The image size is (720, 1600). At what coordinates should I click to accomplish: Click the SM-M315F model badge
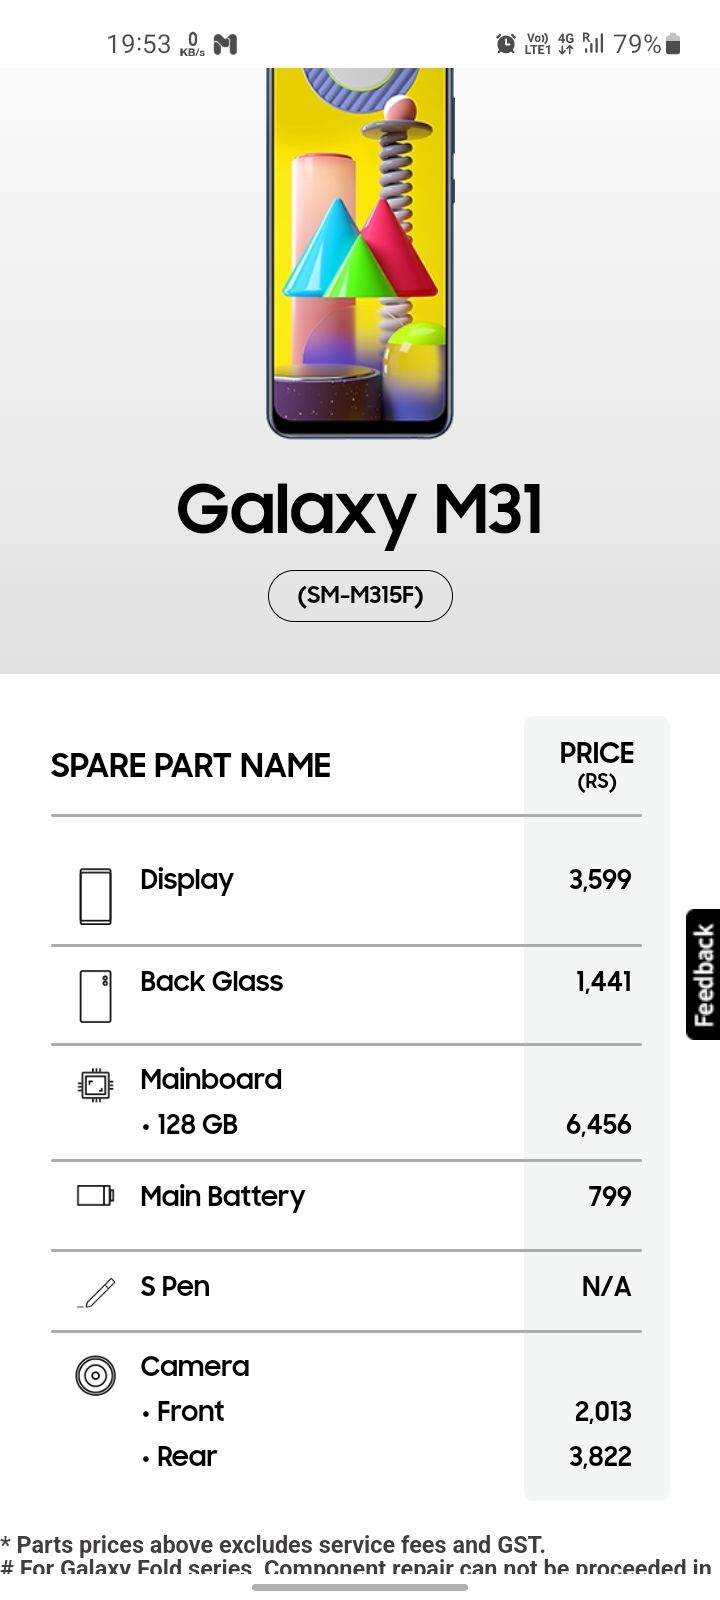359,595
